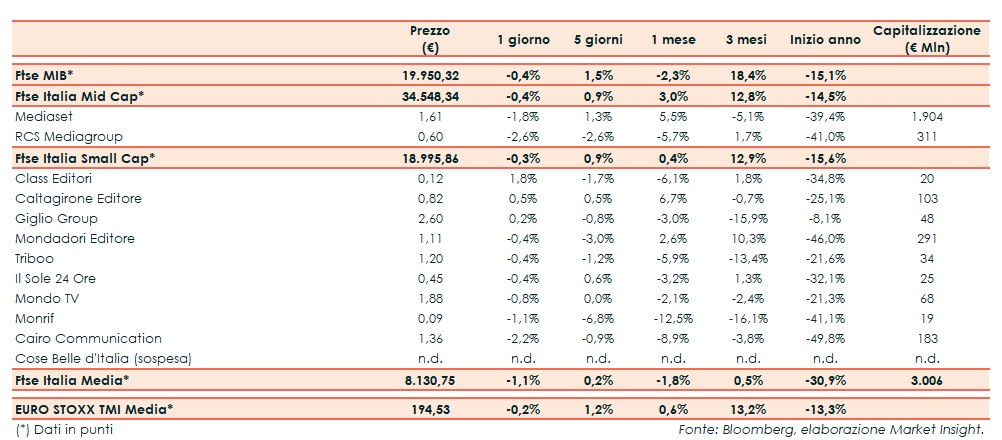
Task: Click the EURO STOXX TMI Media* label
Action: tap(94, 410)
